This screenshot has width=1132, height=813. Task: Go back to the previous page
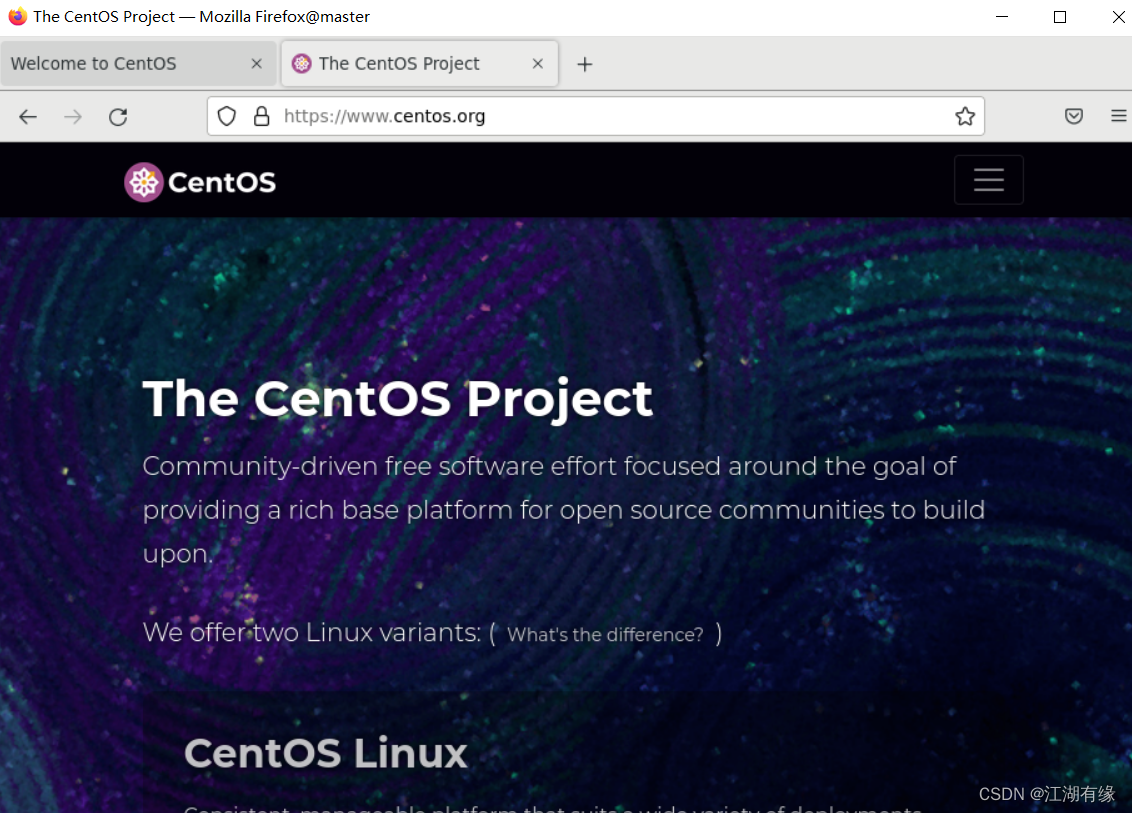point(28,116)
